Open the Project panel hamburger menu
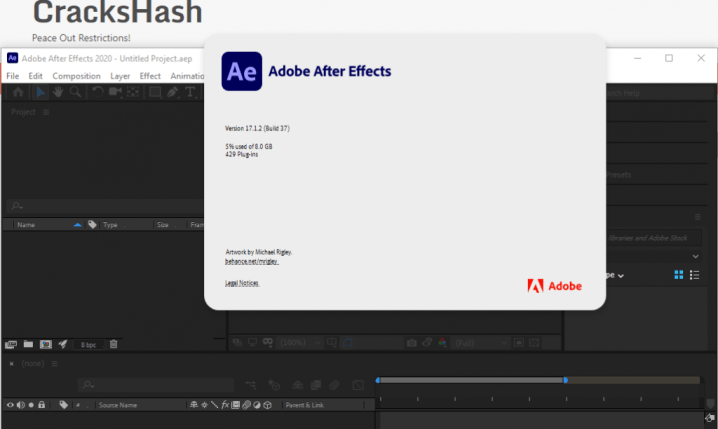This screenshot has height=429, width=718. pos(46,112)
